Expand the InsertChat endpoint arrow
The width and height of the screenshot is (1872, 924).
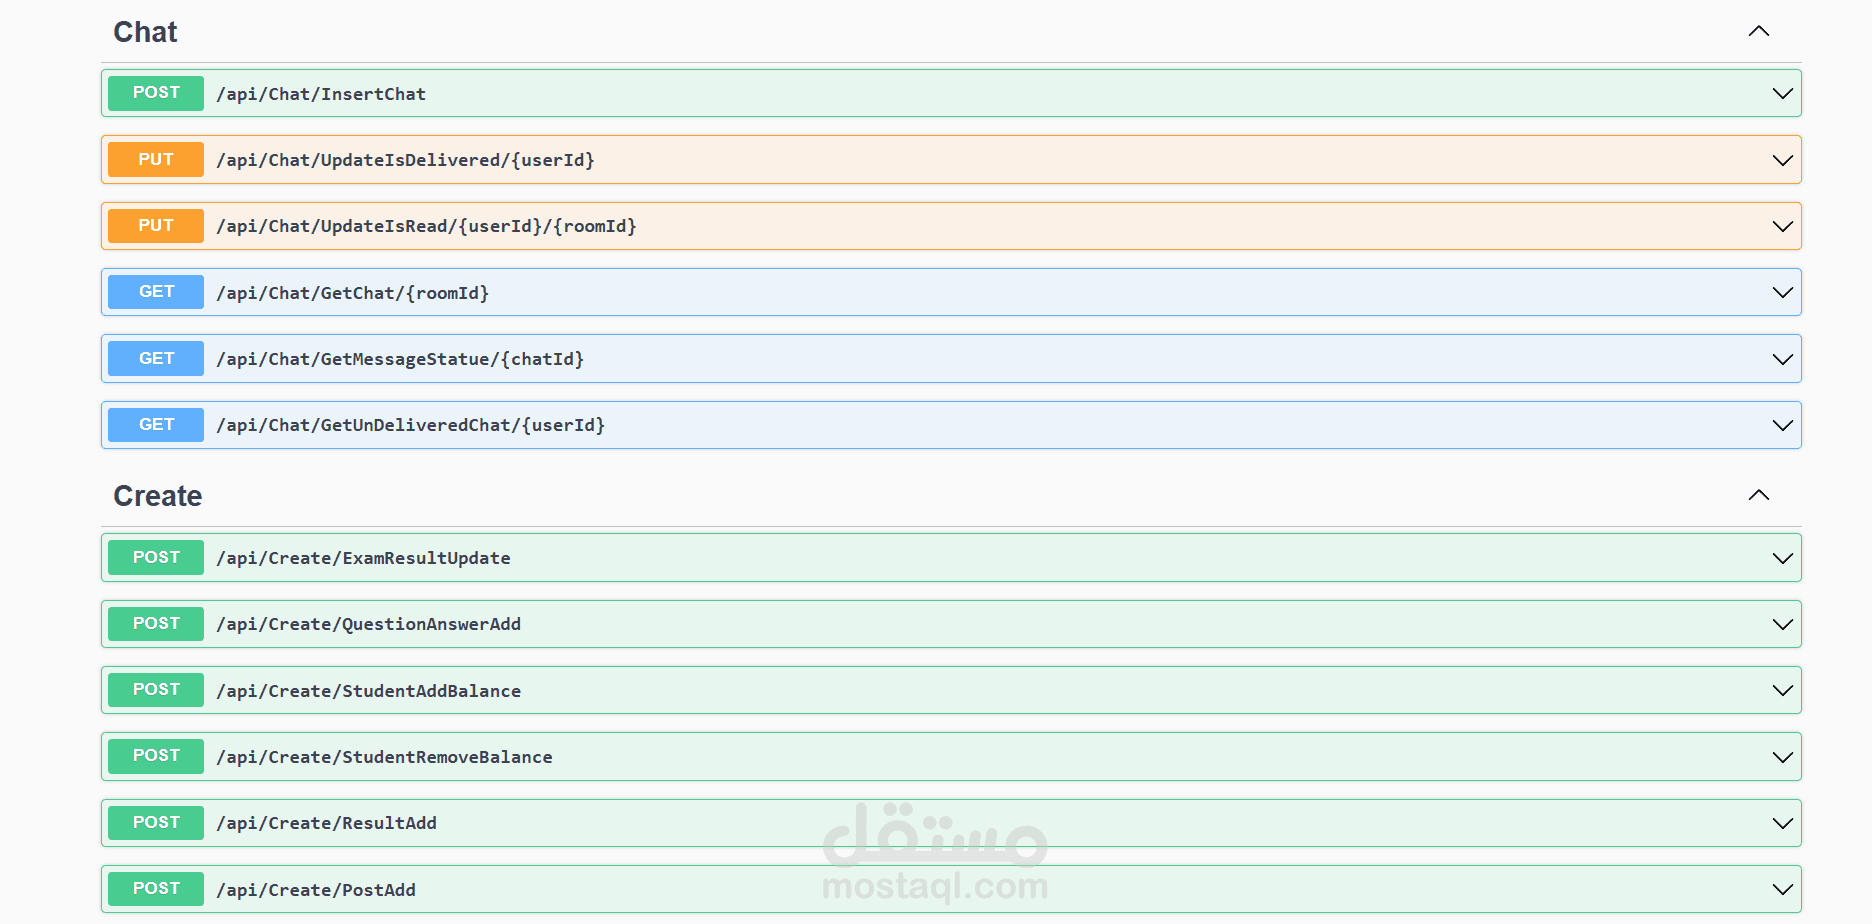click(1782, 93)
